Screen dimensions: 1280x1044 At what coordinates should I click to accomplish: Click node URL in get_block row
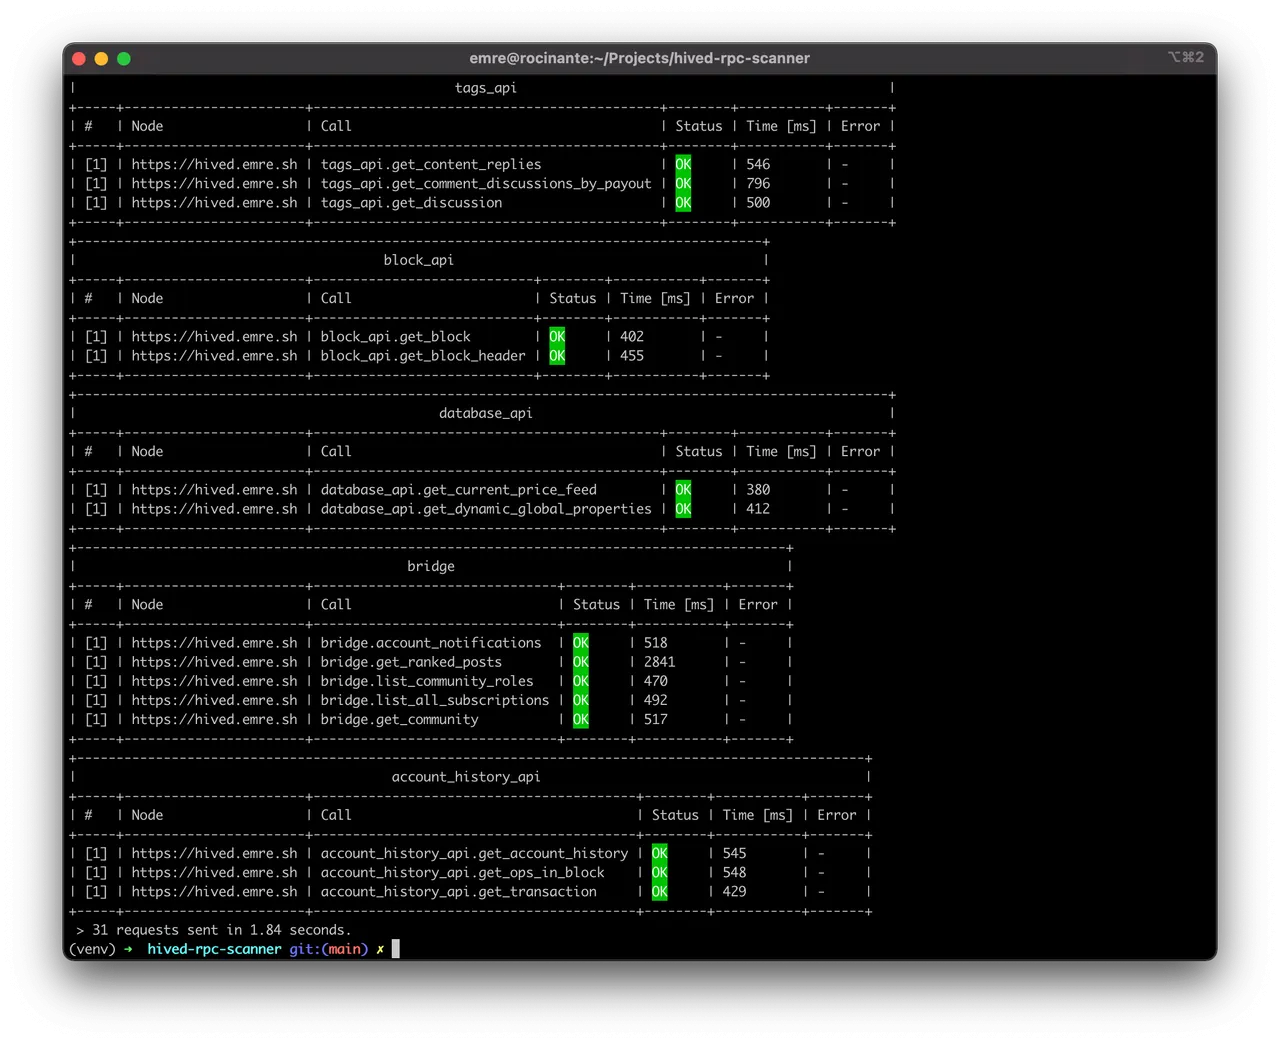tap(214, 336)
